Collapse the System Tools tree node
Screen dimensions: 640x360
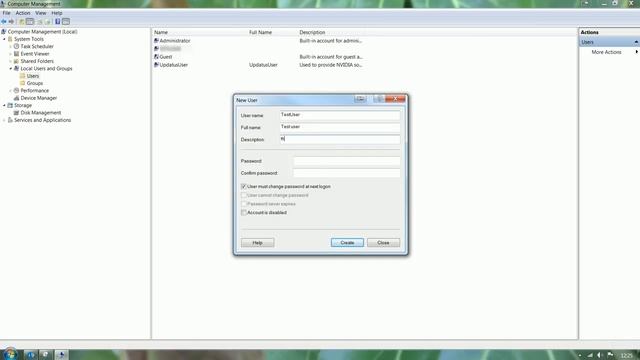pos(4,39)
